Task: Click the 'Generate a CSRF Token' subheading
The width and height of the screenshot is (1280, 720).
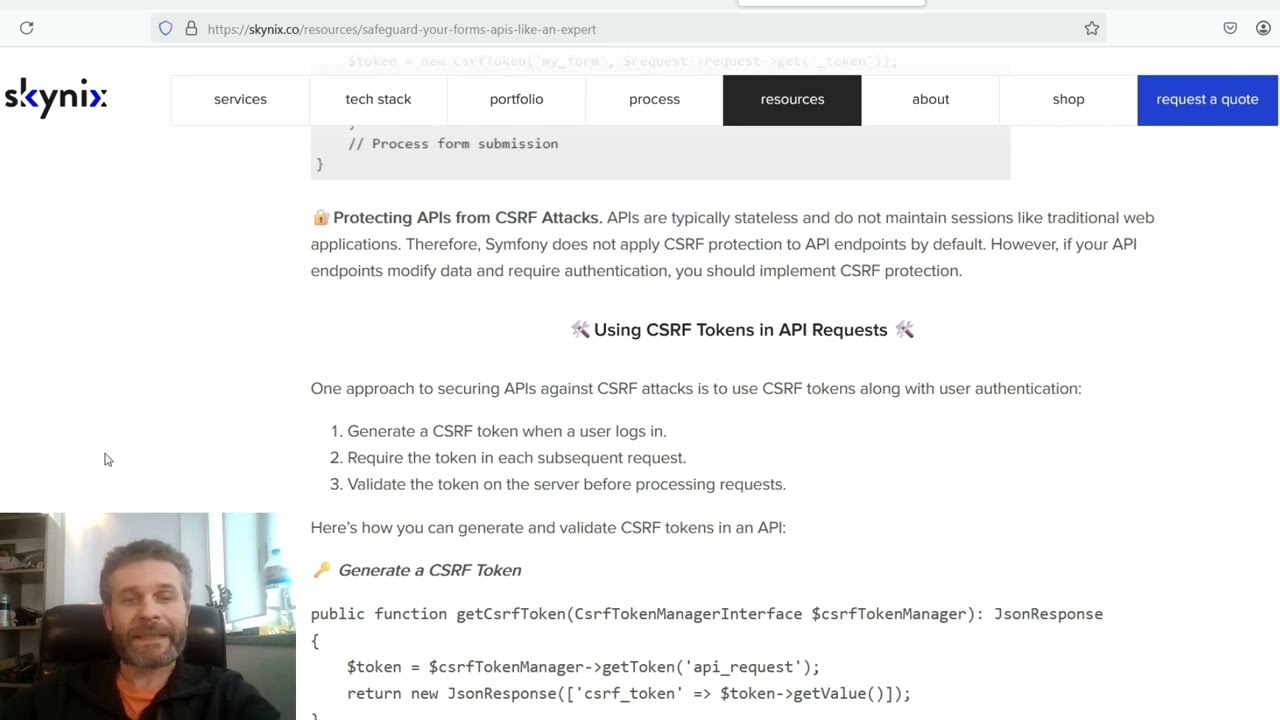Action: click(429, 570)
